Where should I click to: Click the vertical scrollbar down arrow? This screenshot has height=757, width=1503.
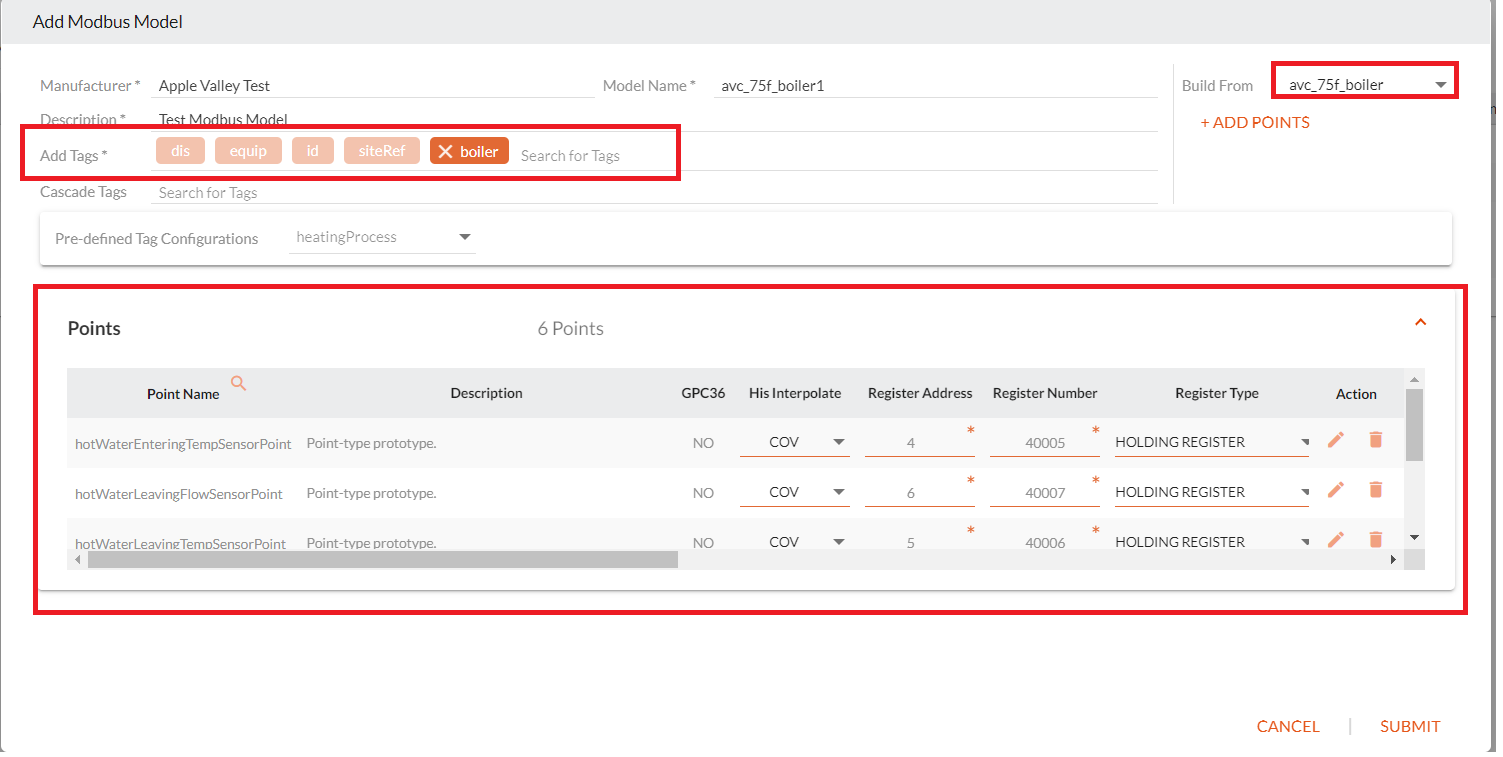click(1414, 538)
